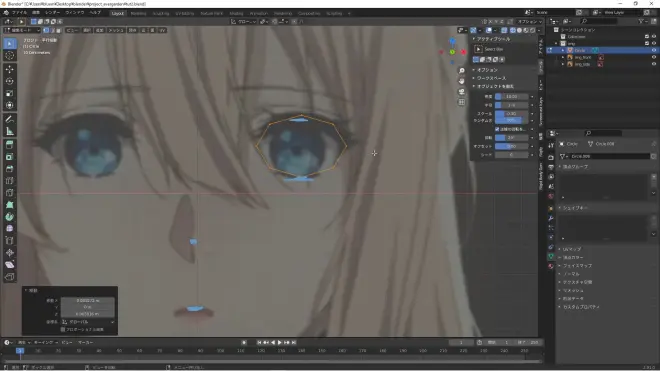Hide the Circle object with eye icon
This screenshot has width=660, height=371.
coord(654,50)
